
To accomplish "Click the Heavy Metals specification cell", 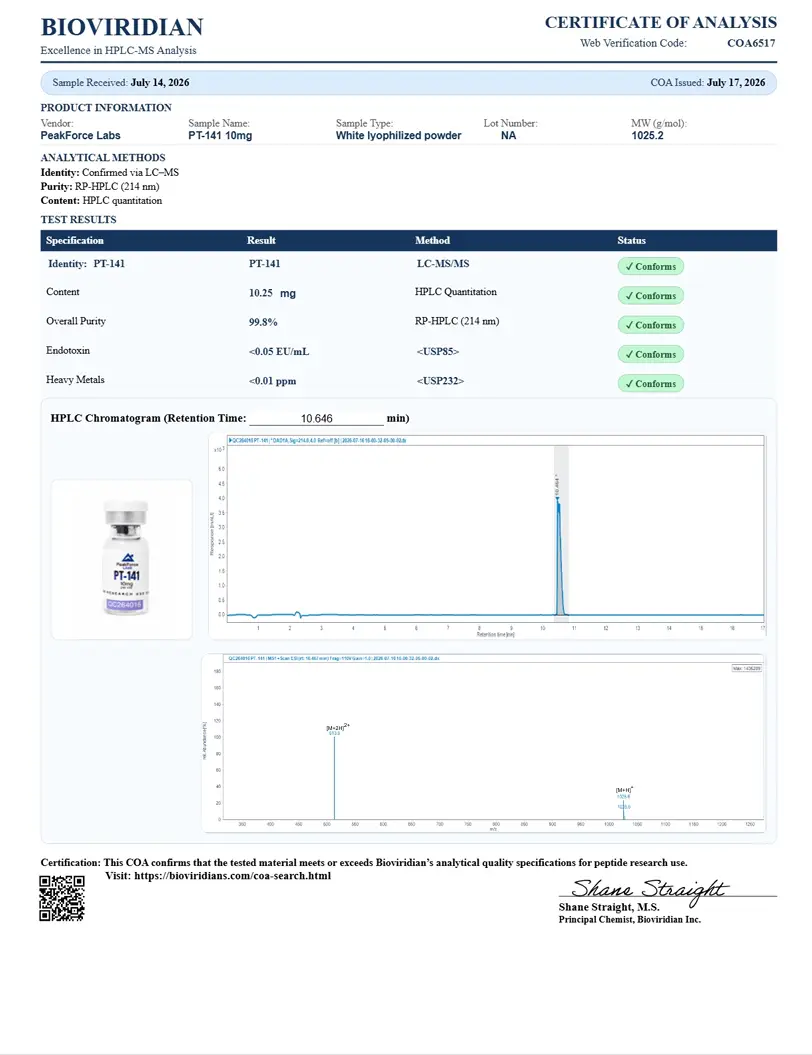I will 75,379.
